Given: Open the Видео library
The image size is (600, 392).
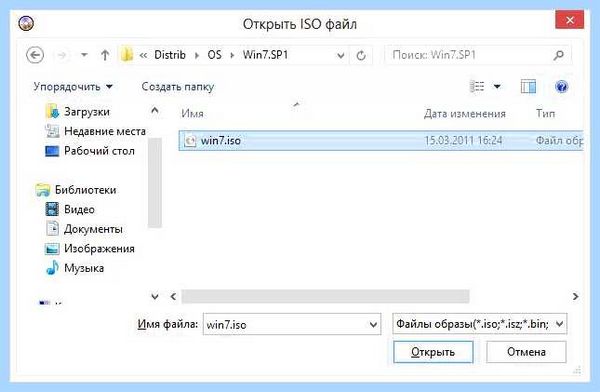Looking at the screenshot, I should pos(70,209).
